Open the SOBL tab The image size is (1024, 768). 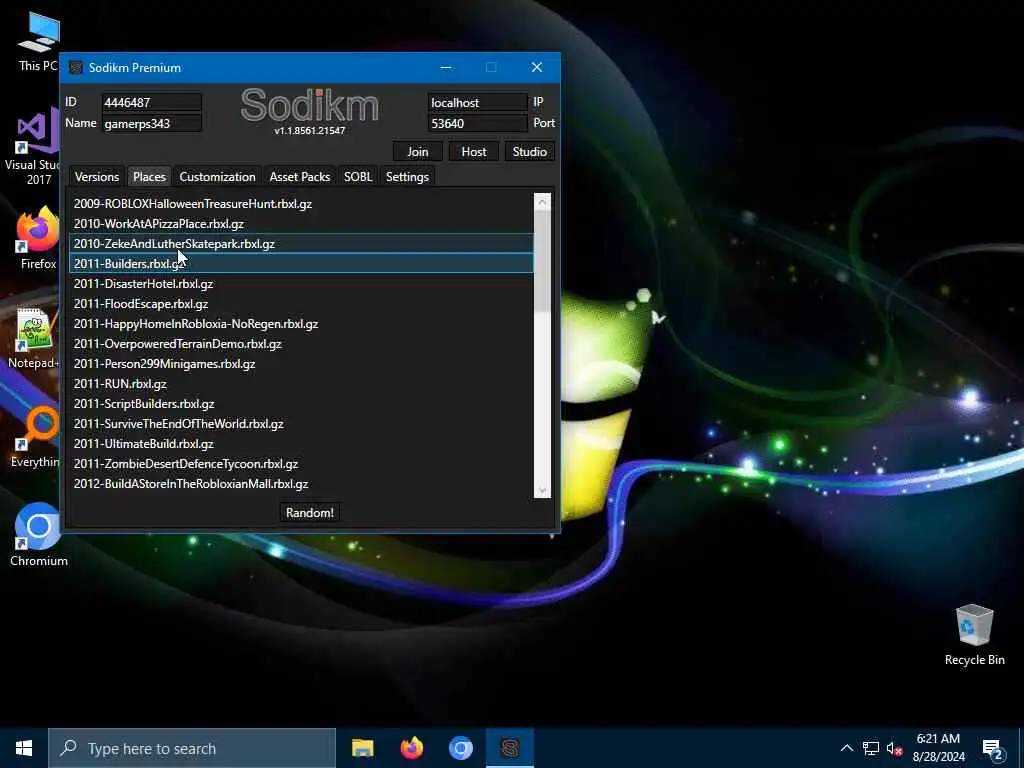tap(358, 177)
